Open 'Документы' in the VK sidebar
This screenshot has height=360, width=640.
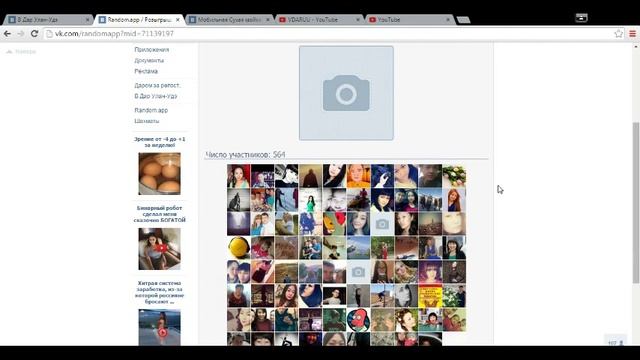click(x=149, y=60)
